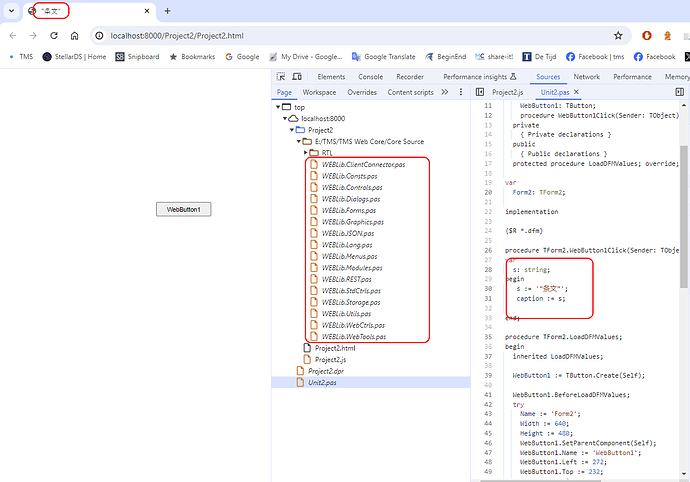
Task: Switch to Console panel
Action: point(371,77)
